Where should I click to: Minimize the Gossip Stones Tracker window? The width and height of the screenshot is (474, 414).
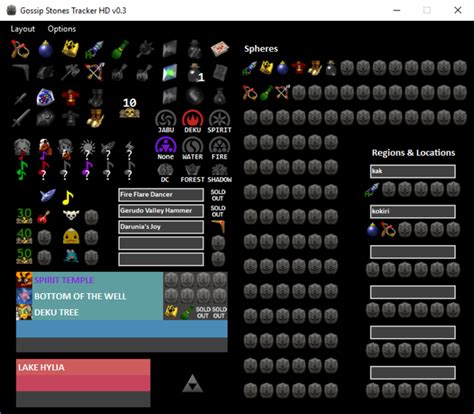tap(396, 10)
